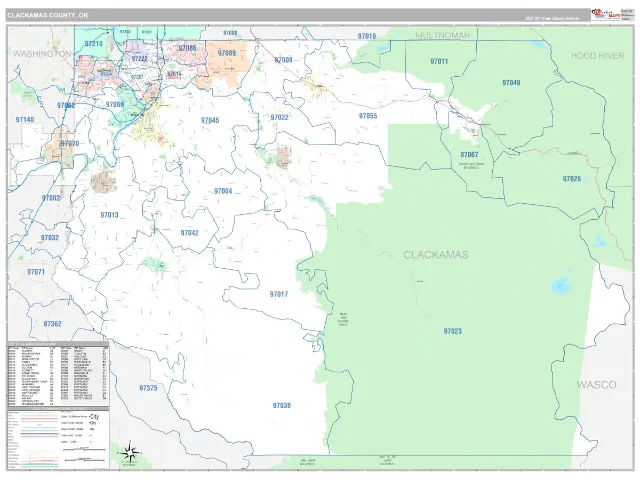Click ZIP code label 97032
Image resolution: width=640 pixels, height=480 pixels.
(x=50, y=238)
